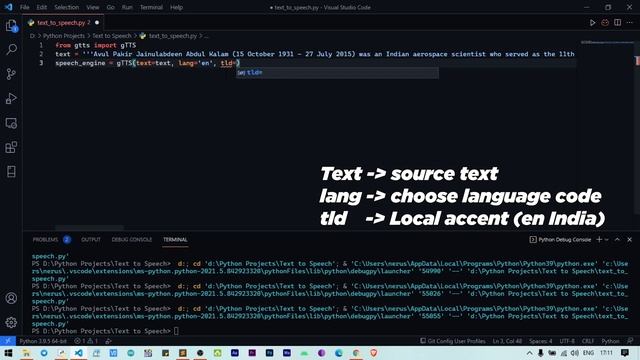Switch to Terminal panel tab
Image resolution: width=640 pixels, height=360 pixels.
pos(175,240)
